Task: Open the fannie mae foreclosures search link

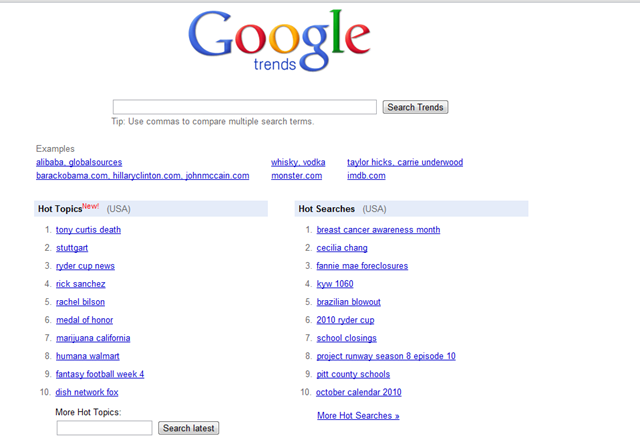Action: pos(362,266)
